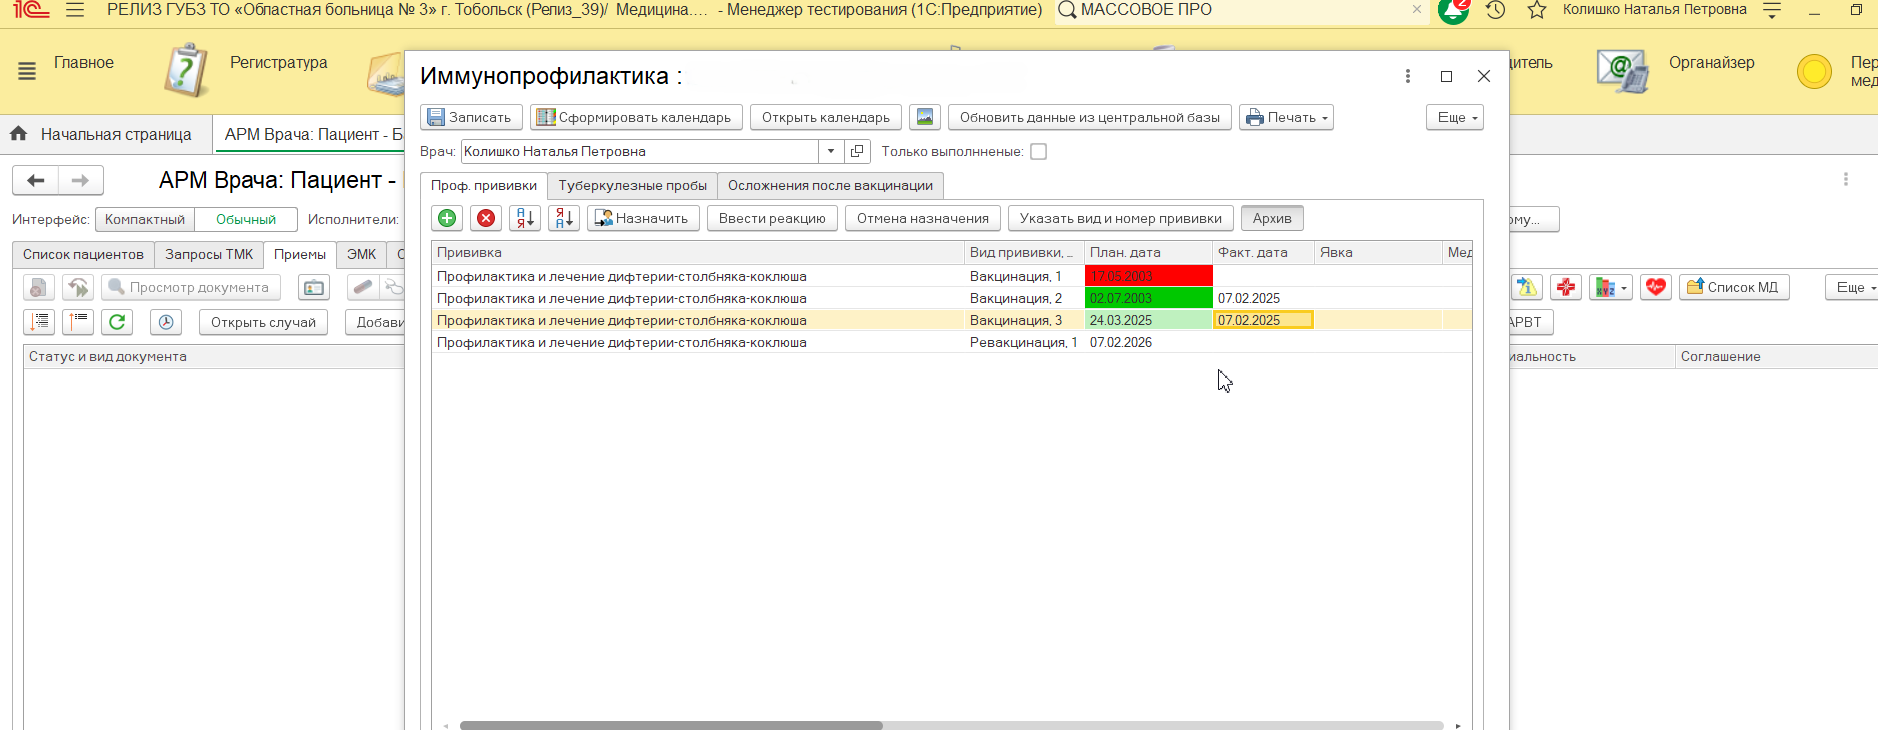
Task: Click the green refresh icon in the toolbar
Action: (x=117, y=322)
